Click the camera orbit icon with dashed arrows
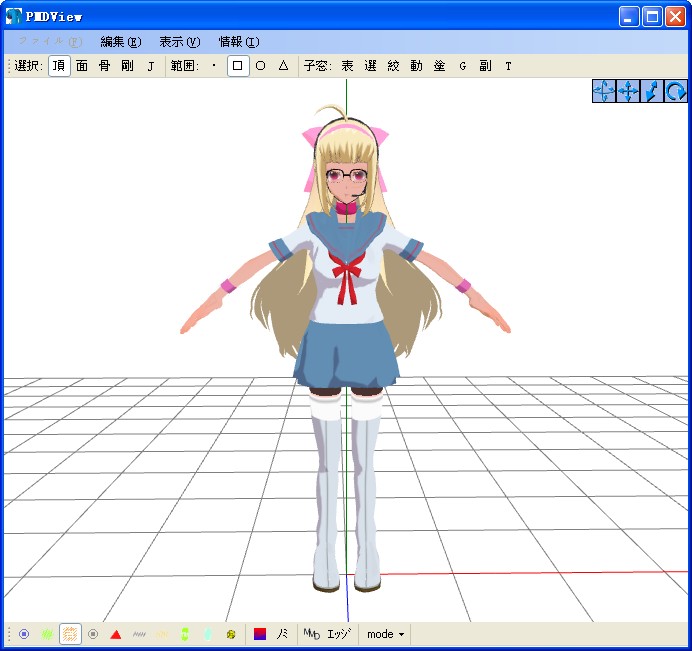Image resolution: width=692 pixels, height=651 pixels. (x=603, y=91)
